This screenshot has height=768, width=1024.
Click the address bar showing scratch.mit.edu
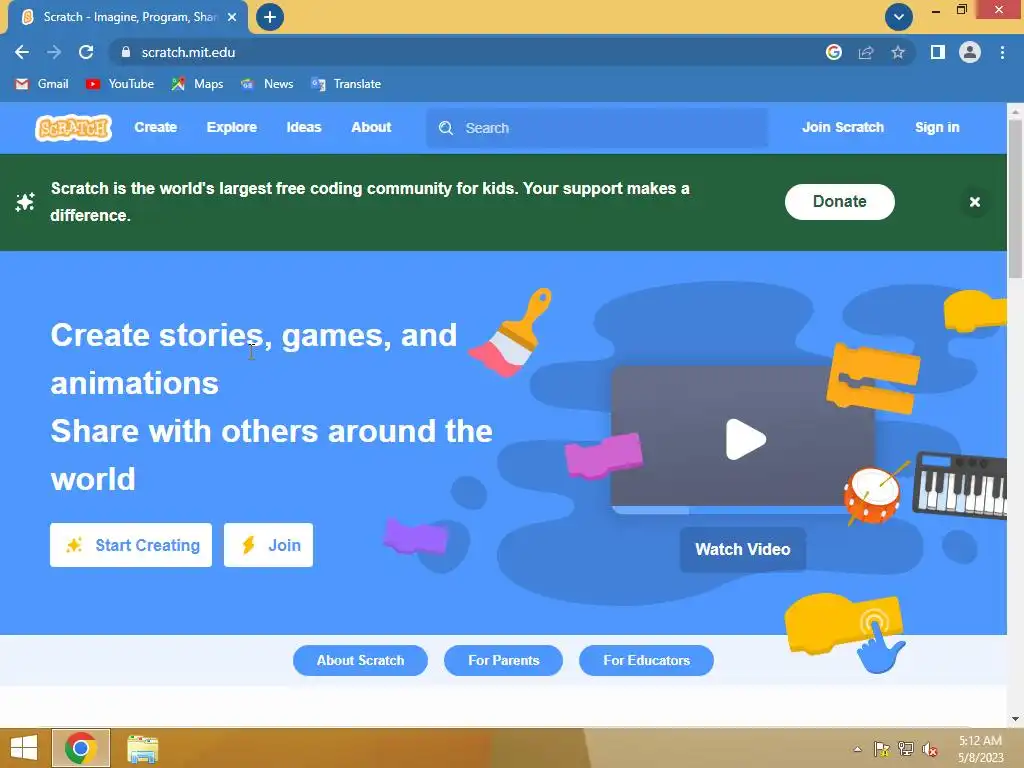(x=457, y=52)
